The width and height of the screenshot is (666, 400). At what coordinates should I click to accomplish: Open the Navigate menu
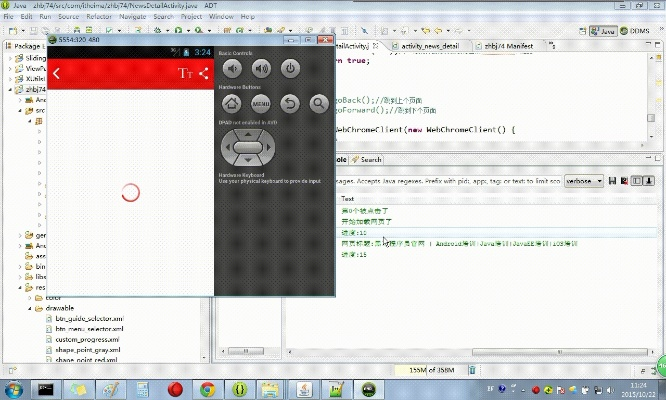pyautogui.click(x=133, y=17)
